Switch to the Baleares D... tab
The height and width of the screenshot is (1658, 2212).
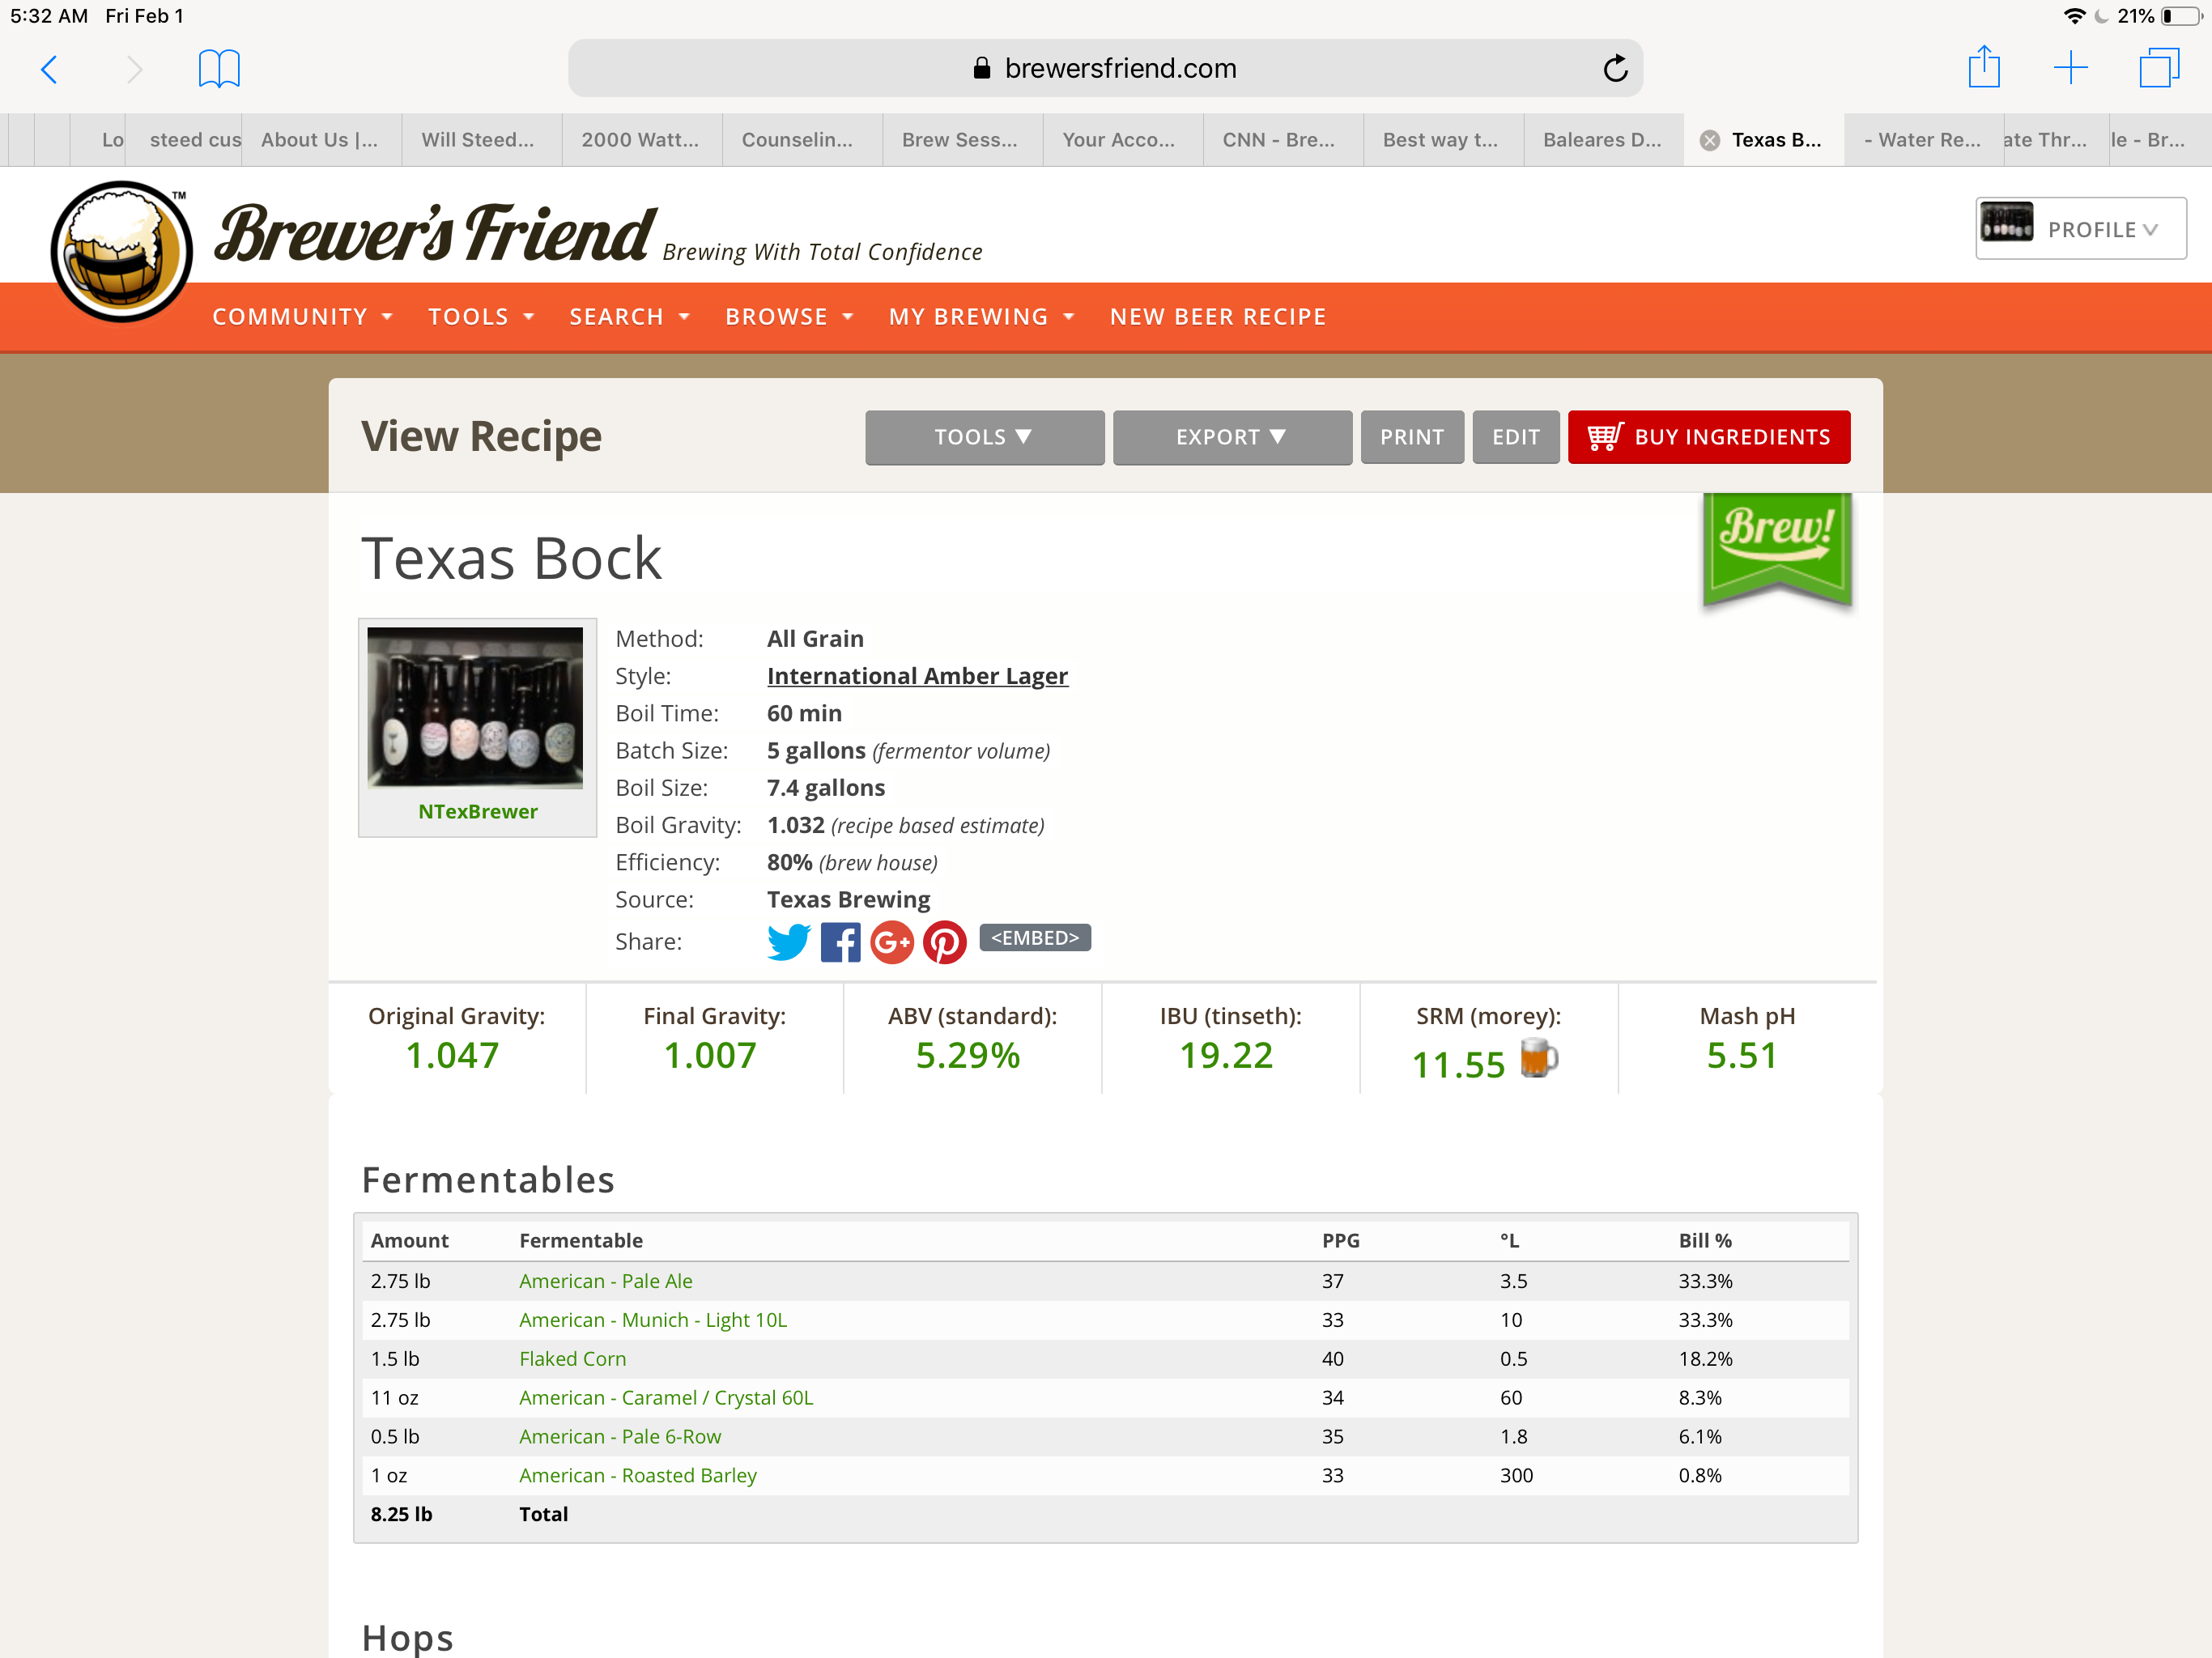click(1602, 140)
